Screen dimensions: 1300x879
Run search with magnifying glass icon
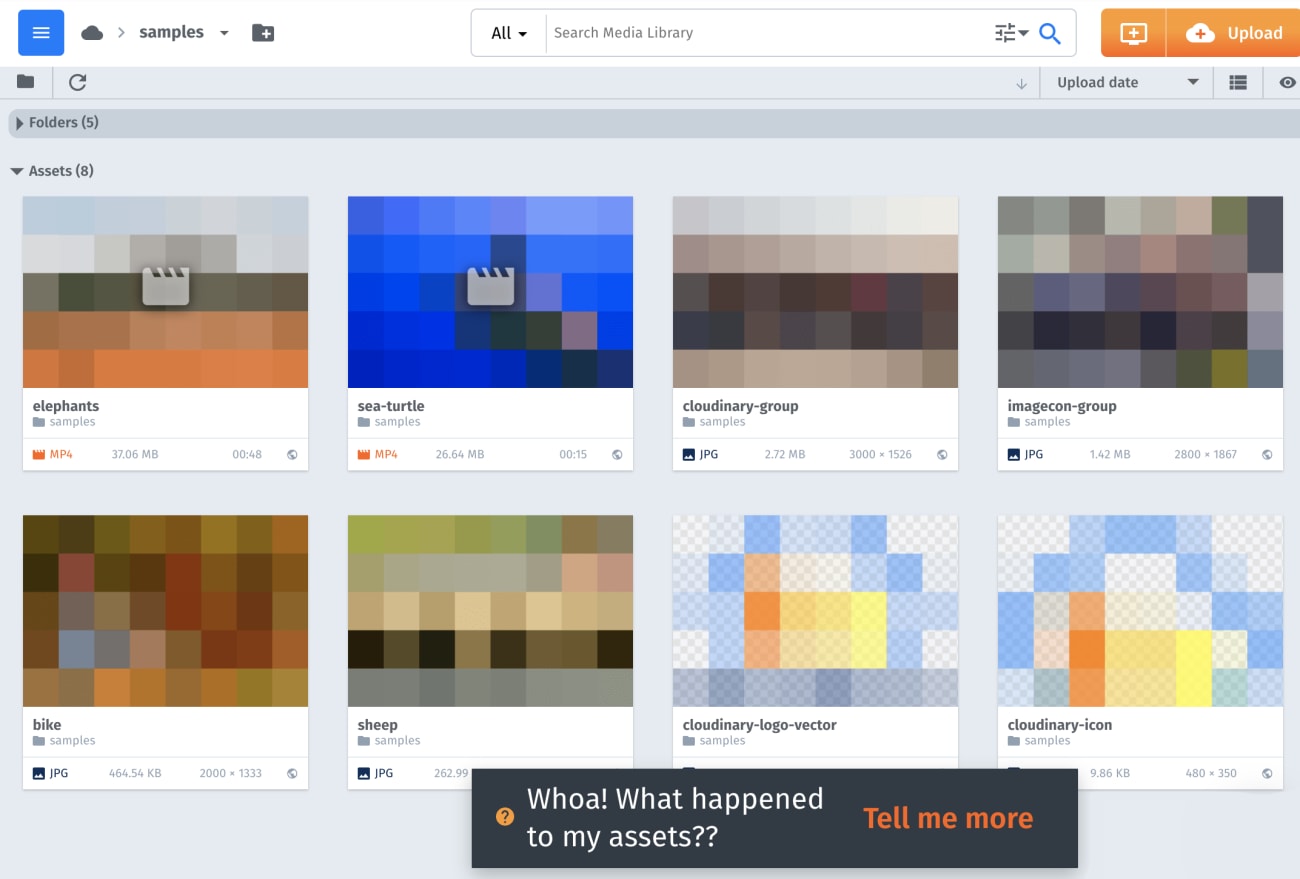pos(1050,33)
